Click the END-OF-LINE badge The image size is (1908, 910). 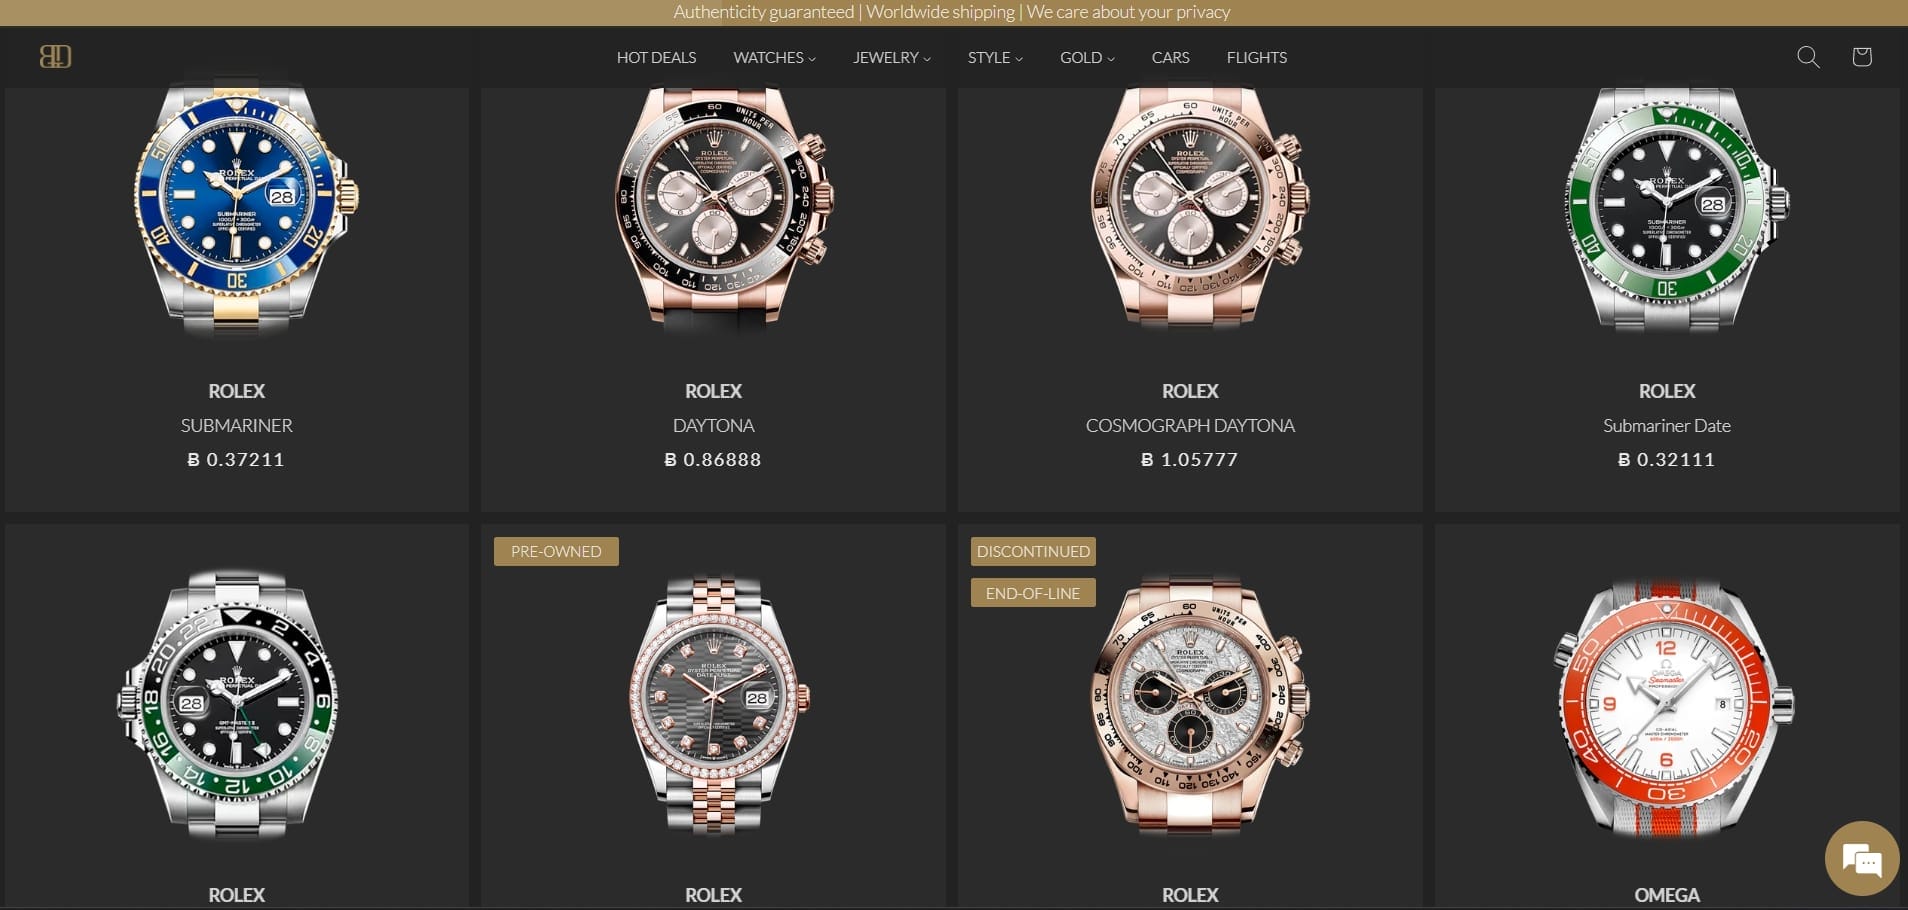pos(1033,593)
